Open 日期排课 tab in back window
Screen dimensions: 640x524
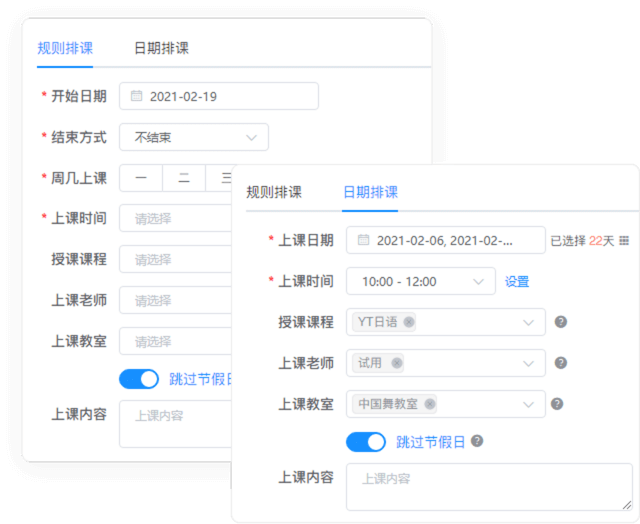pyautogui.click(x=162, y=48)
